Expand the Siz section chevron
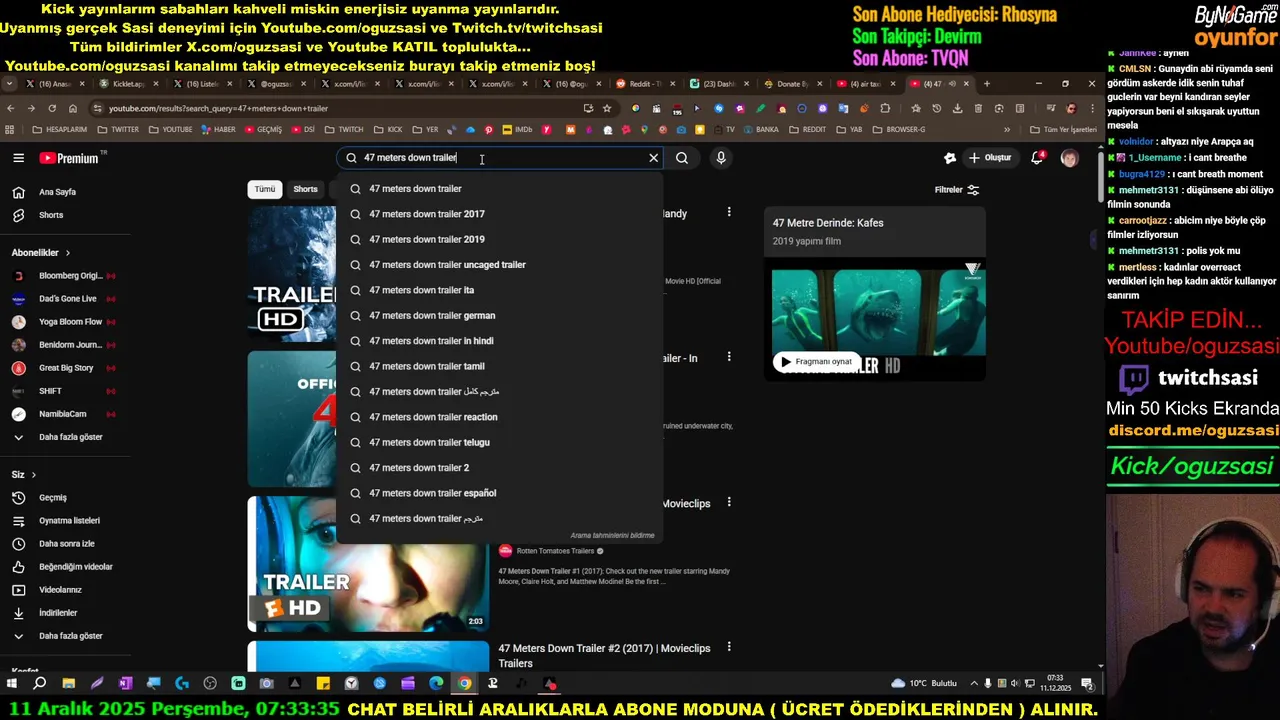This screenshot has height=720, width=1280. click(33, 475)
